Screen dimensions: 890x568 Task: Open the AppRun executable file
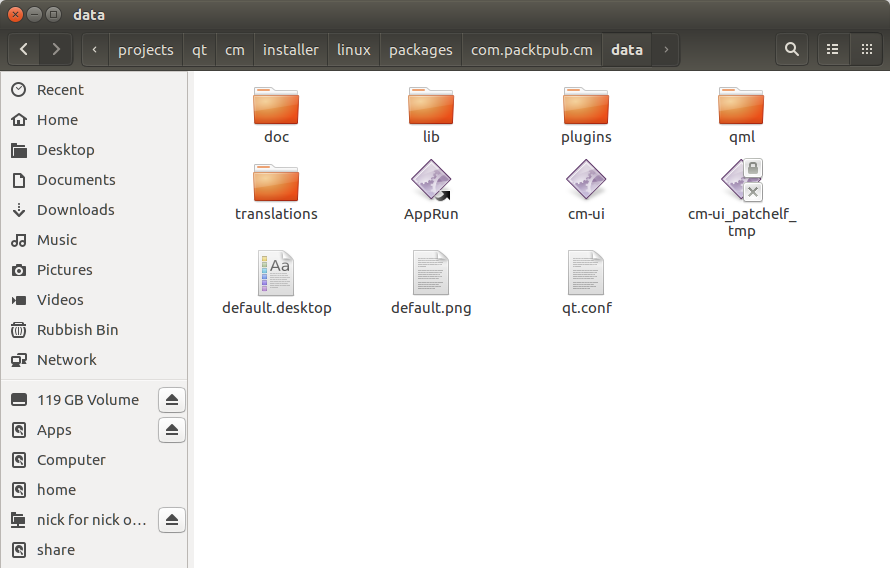(431, 182)
